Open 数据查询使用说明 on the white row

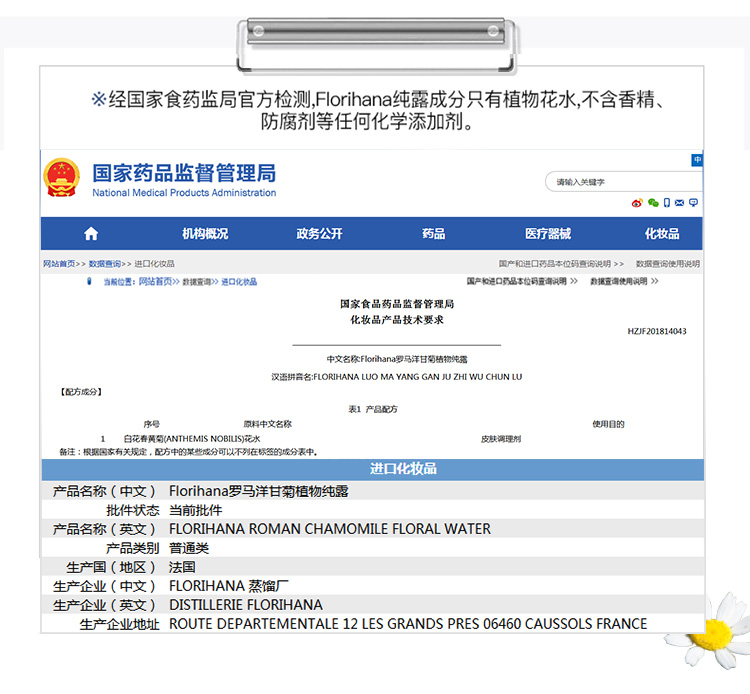pyautogui.click(x=618, y=281)
